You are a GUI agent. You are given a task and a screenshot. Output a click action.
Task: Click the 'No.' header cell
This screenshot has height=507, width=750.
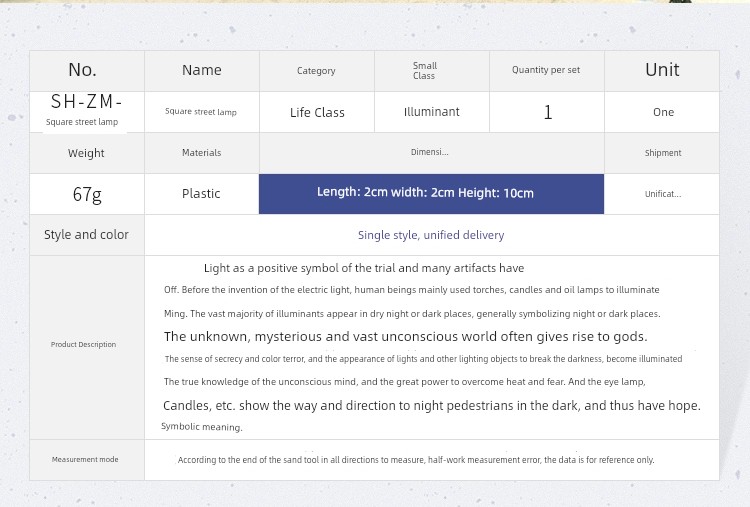pyautogui.click(x=87, y=71)
